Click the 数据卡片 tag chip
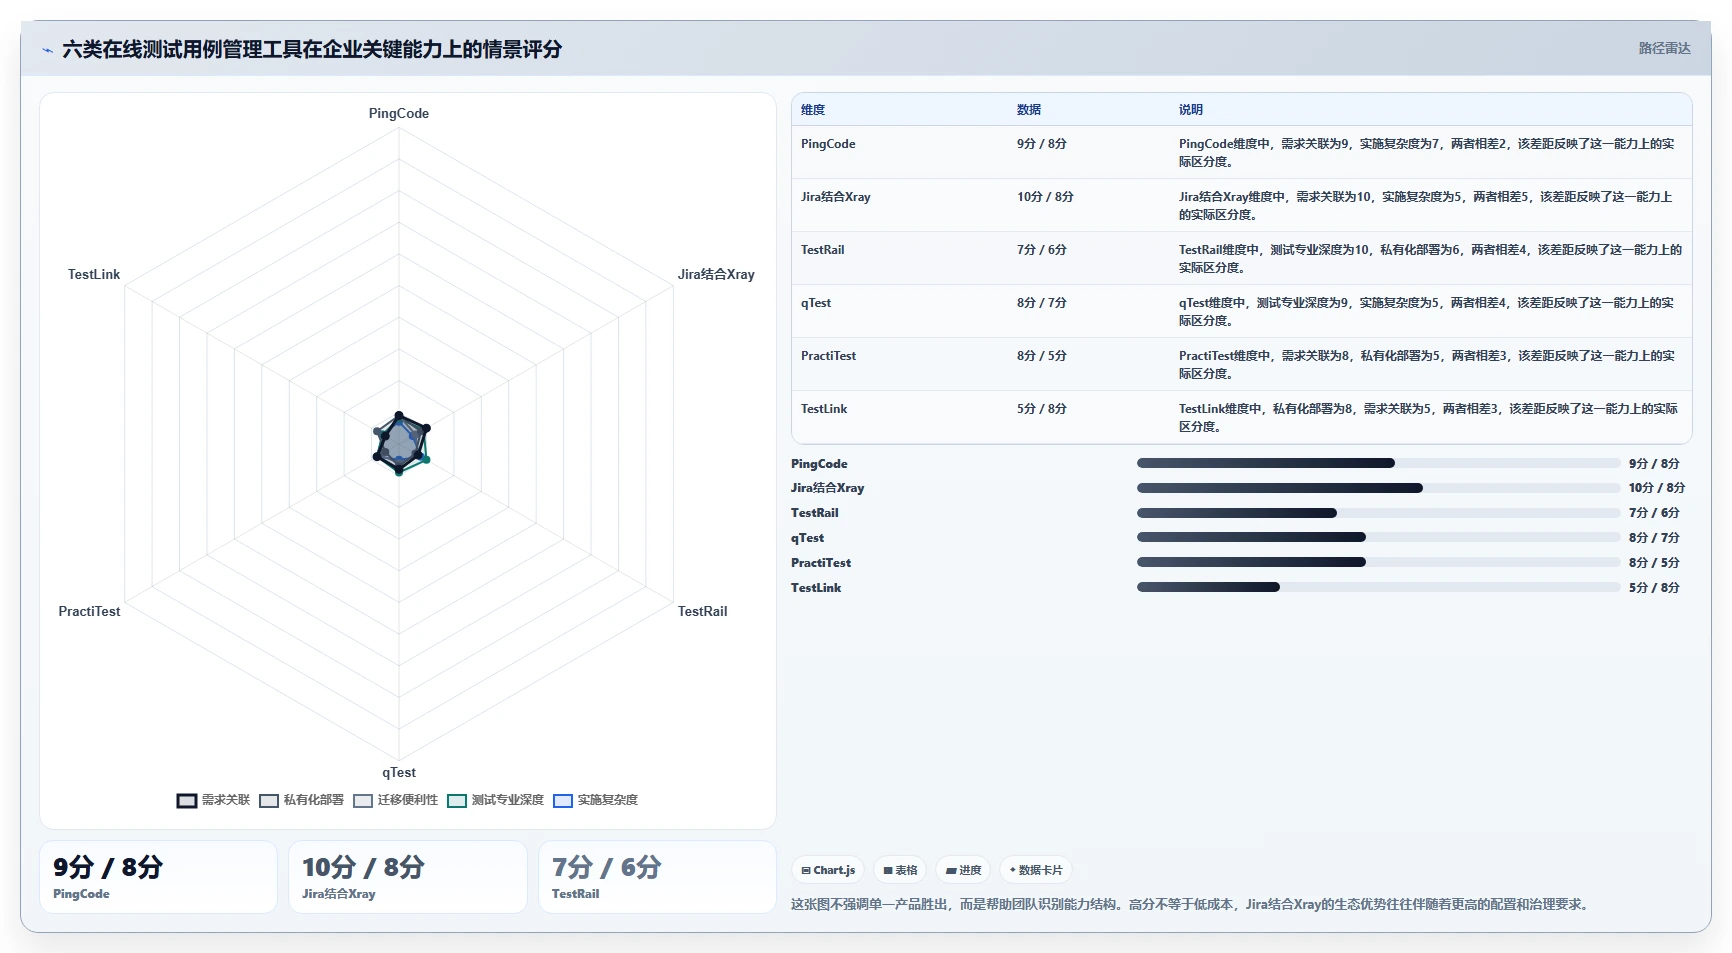1732x953 pixels. pos(1037,870)
